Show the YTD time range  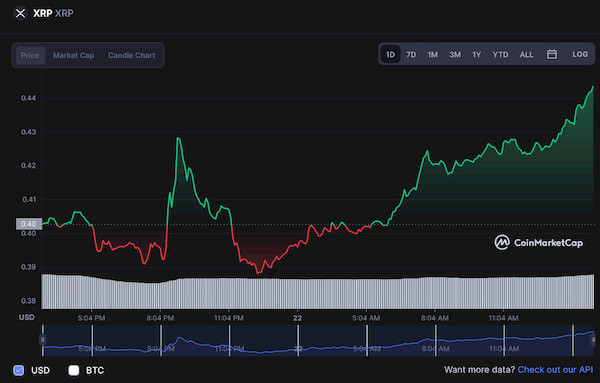pyautogui.click(x=500, y=54)
